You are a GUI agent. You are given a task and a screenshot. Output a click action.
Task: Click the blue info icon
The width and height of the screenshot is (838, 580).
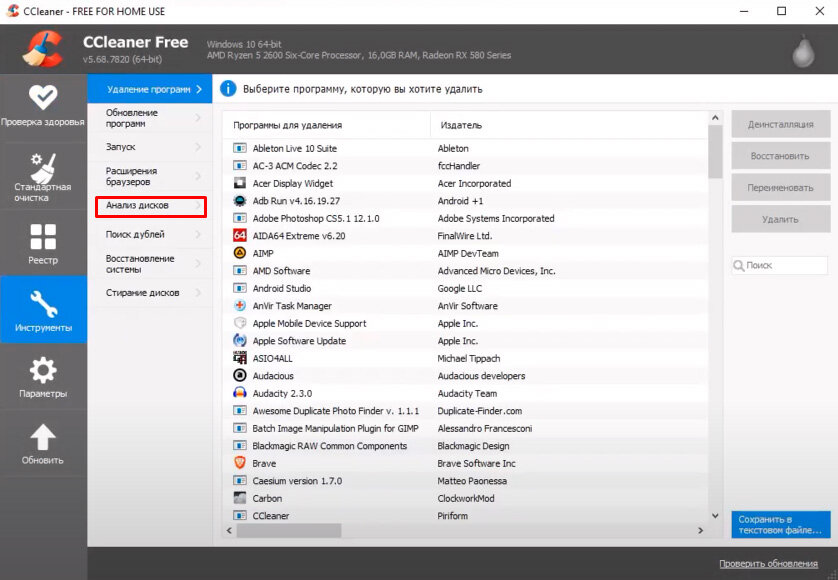click(228, 89)
